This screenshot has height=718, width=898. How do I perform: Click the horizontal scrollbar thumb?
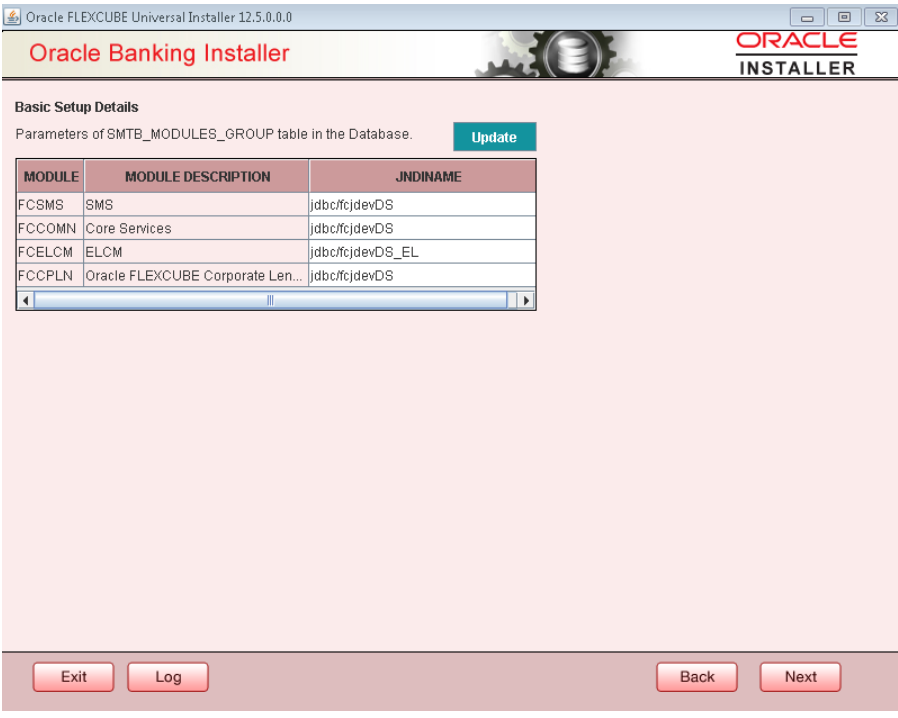(270, 300)
